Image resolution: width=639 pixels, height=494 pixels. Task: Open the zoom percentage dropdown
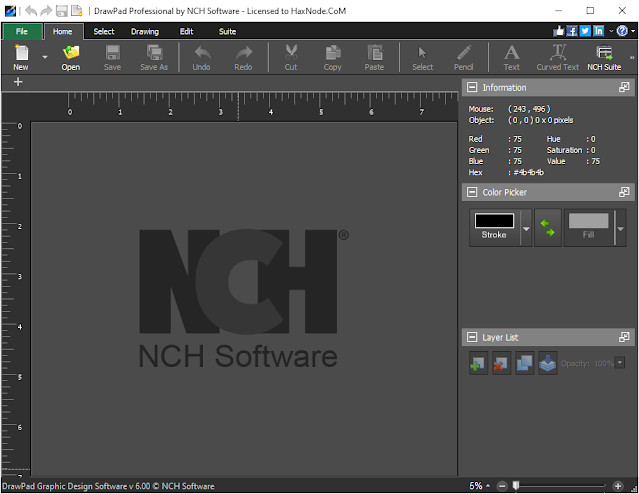(x=488, y=486)
